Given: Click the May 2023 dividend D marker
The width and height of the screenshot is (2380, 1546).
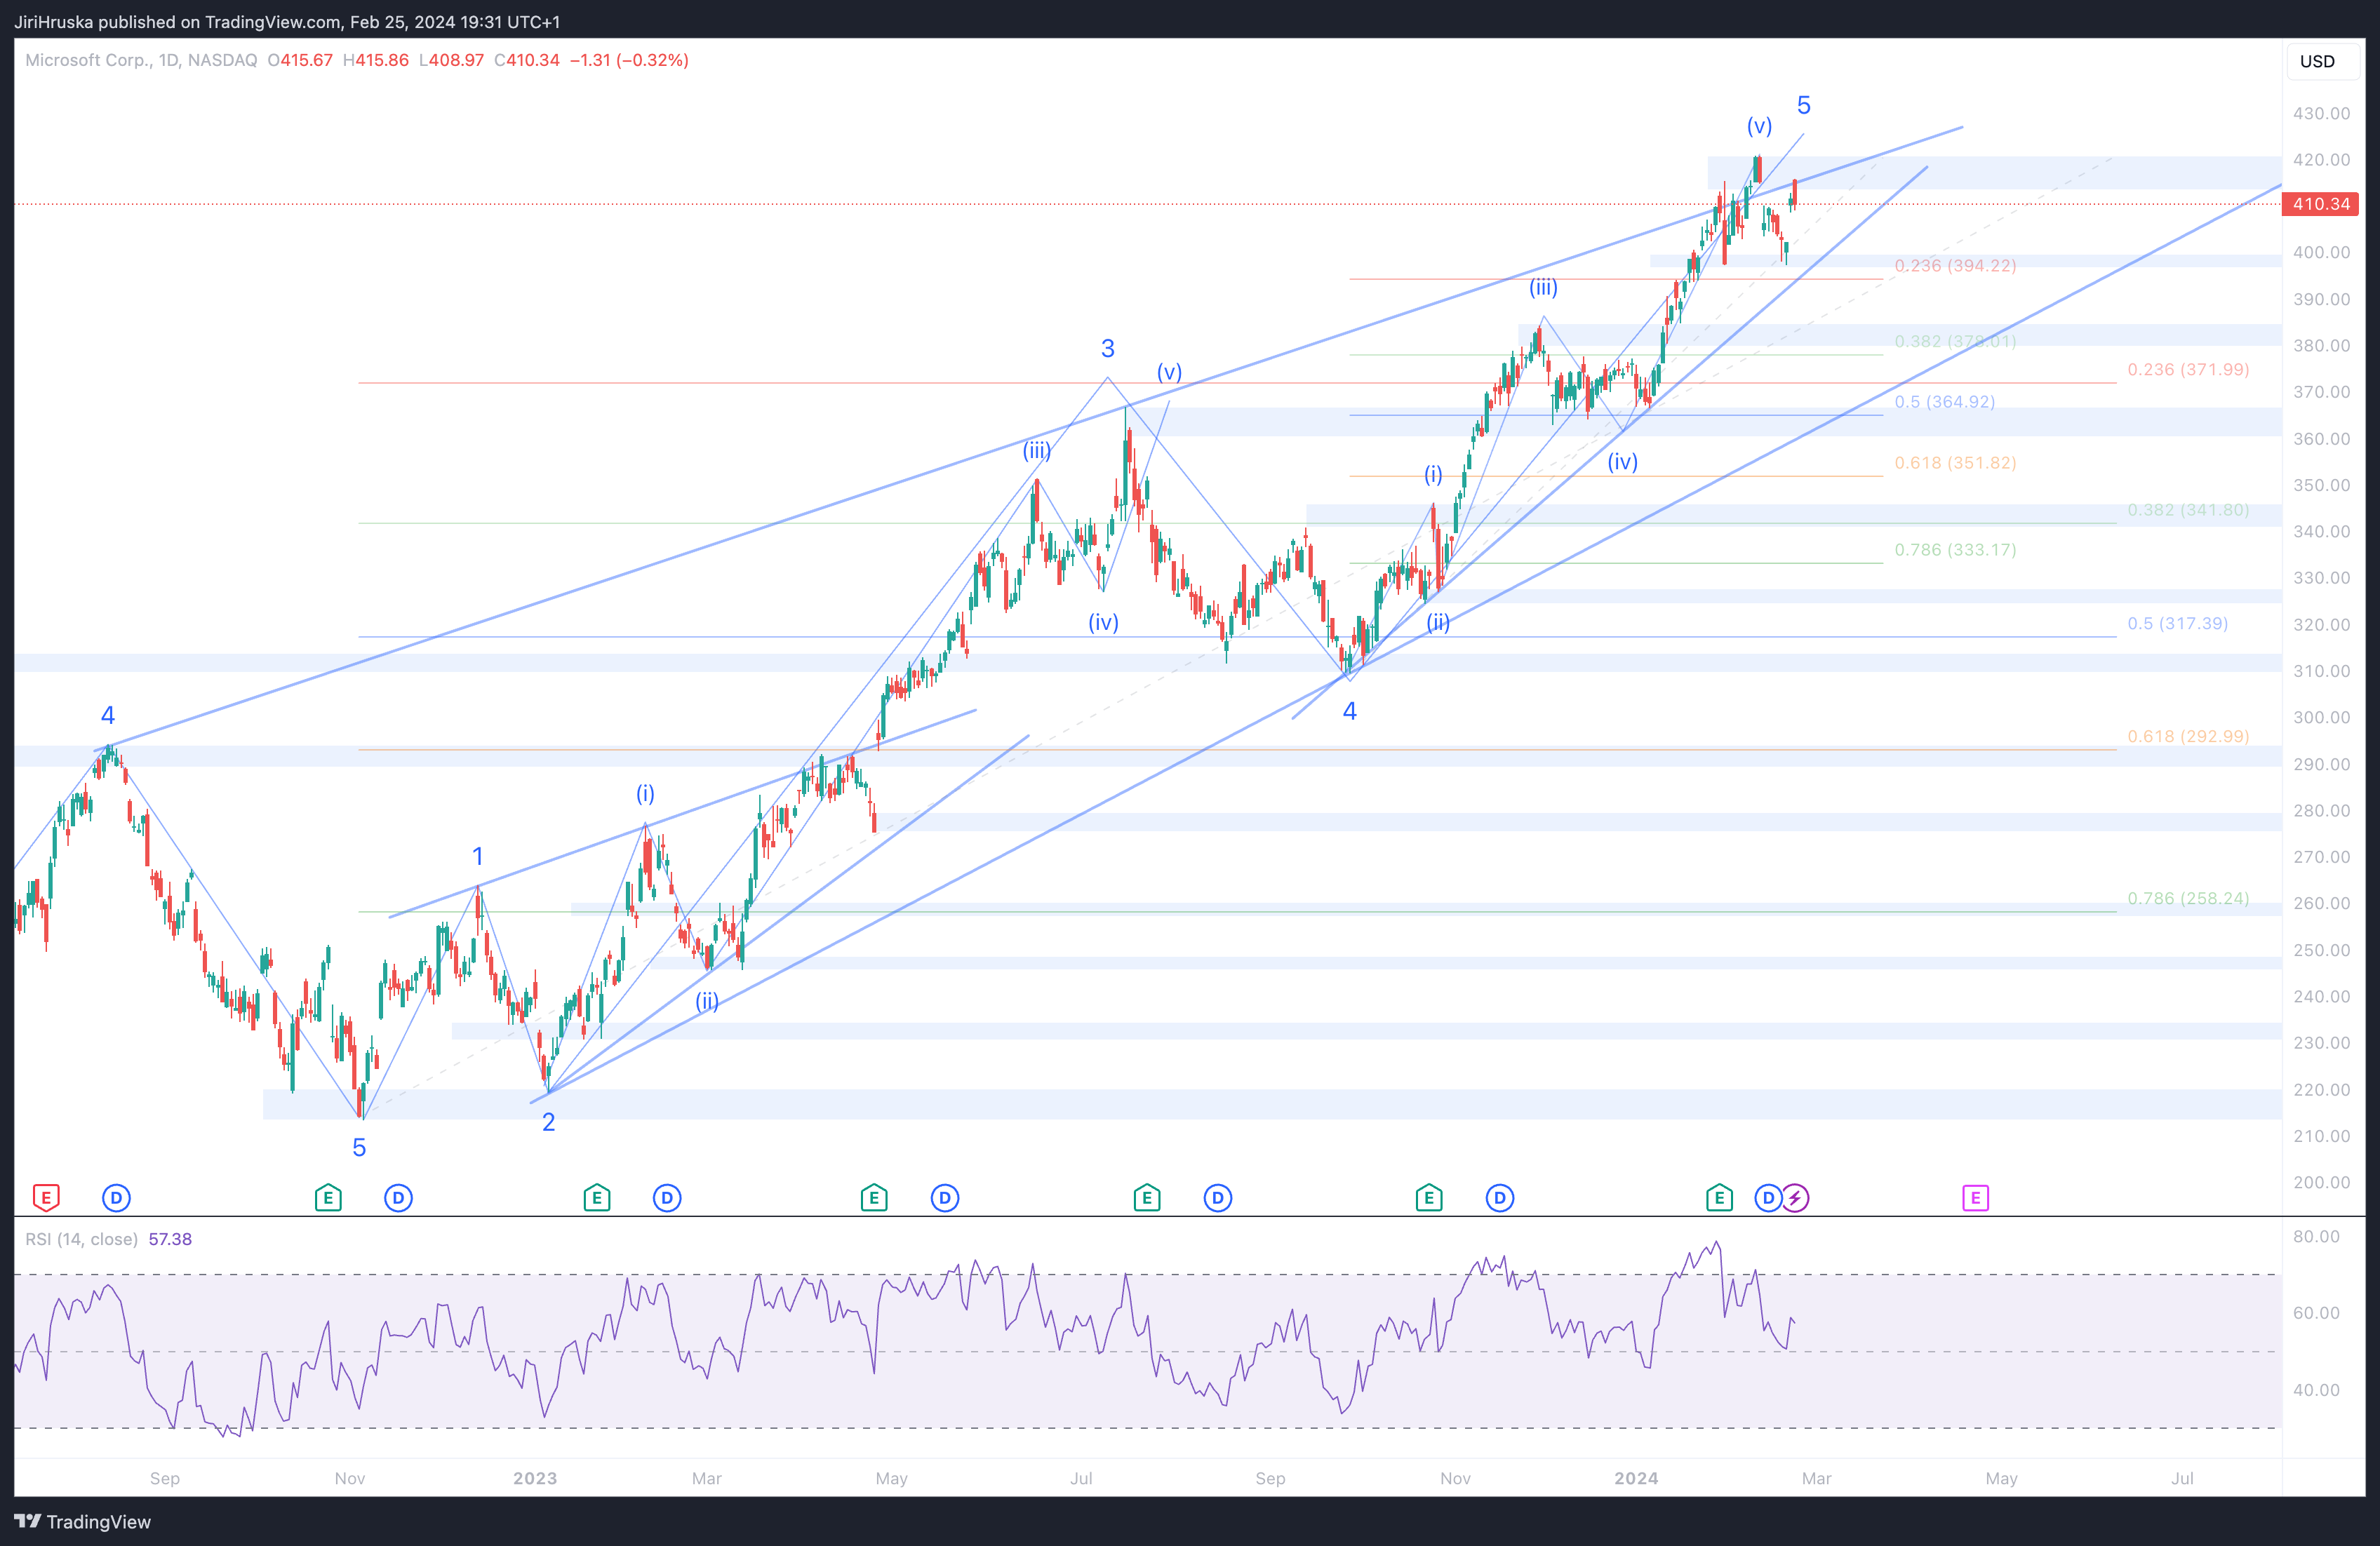Looking at the screenshot, I should (945, 1197).
